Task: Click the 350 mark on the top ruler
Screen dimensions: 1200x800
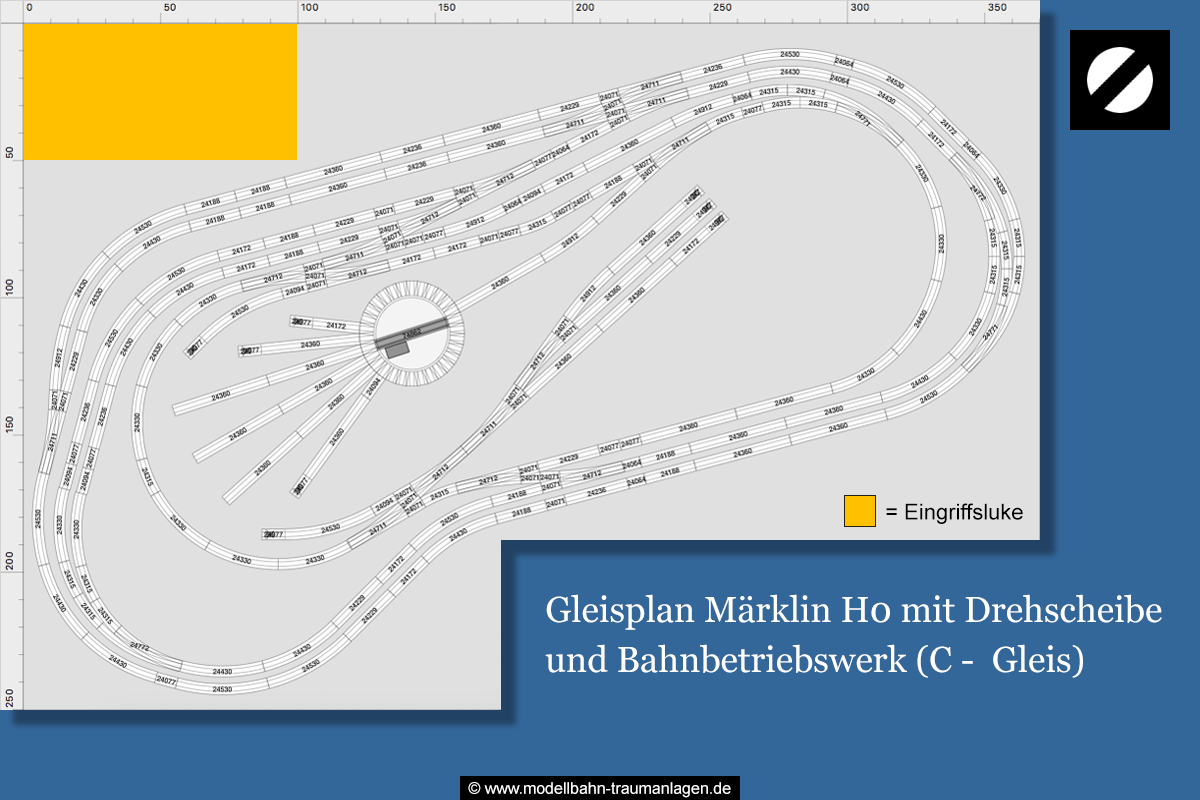Action: [x=997, y=7]
